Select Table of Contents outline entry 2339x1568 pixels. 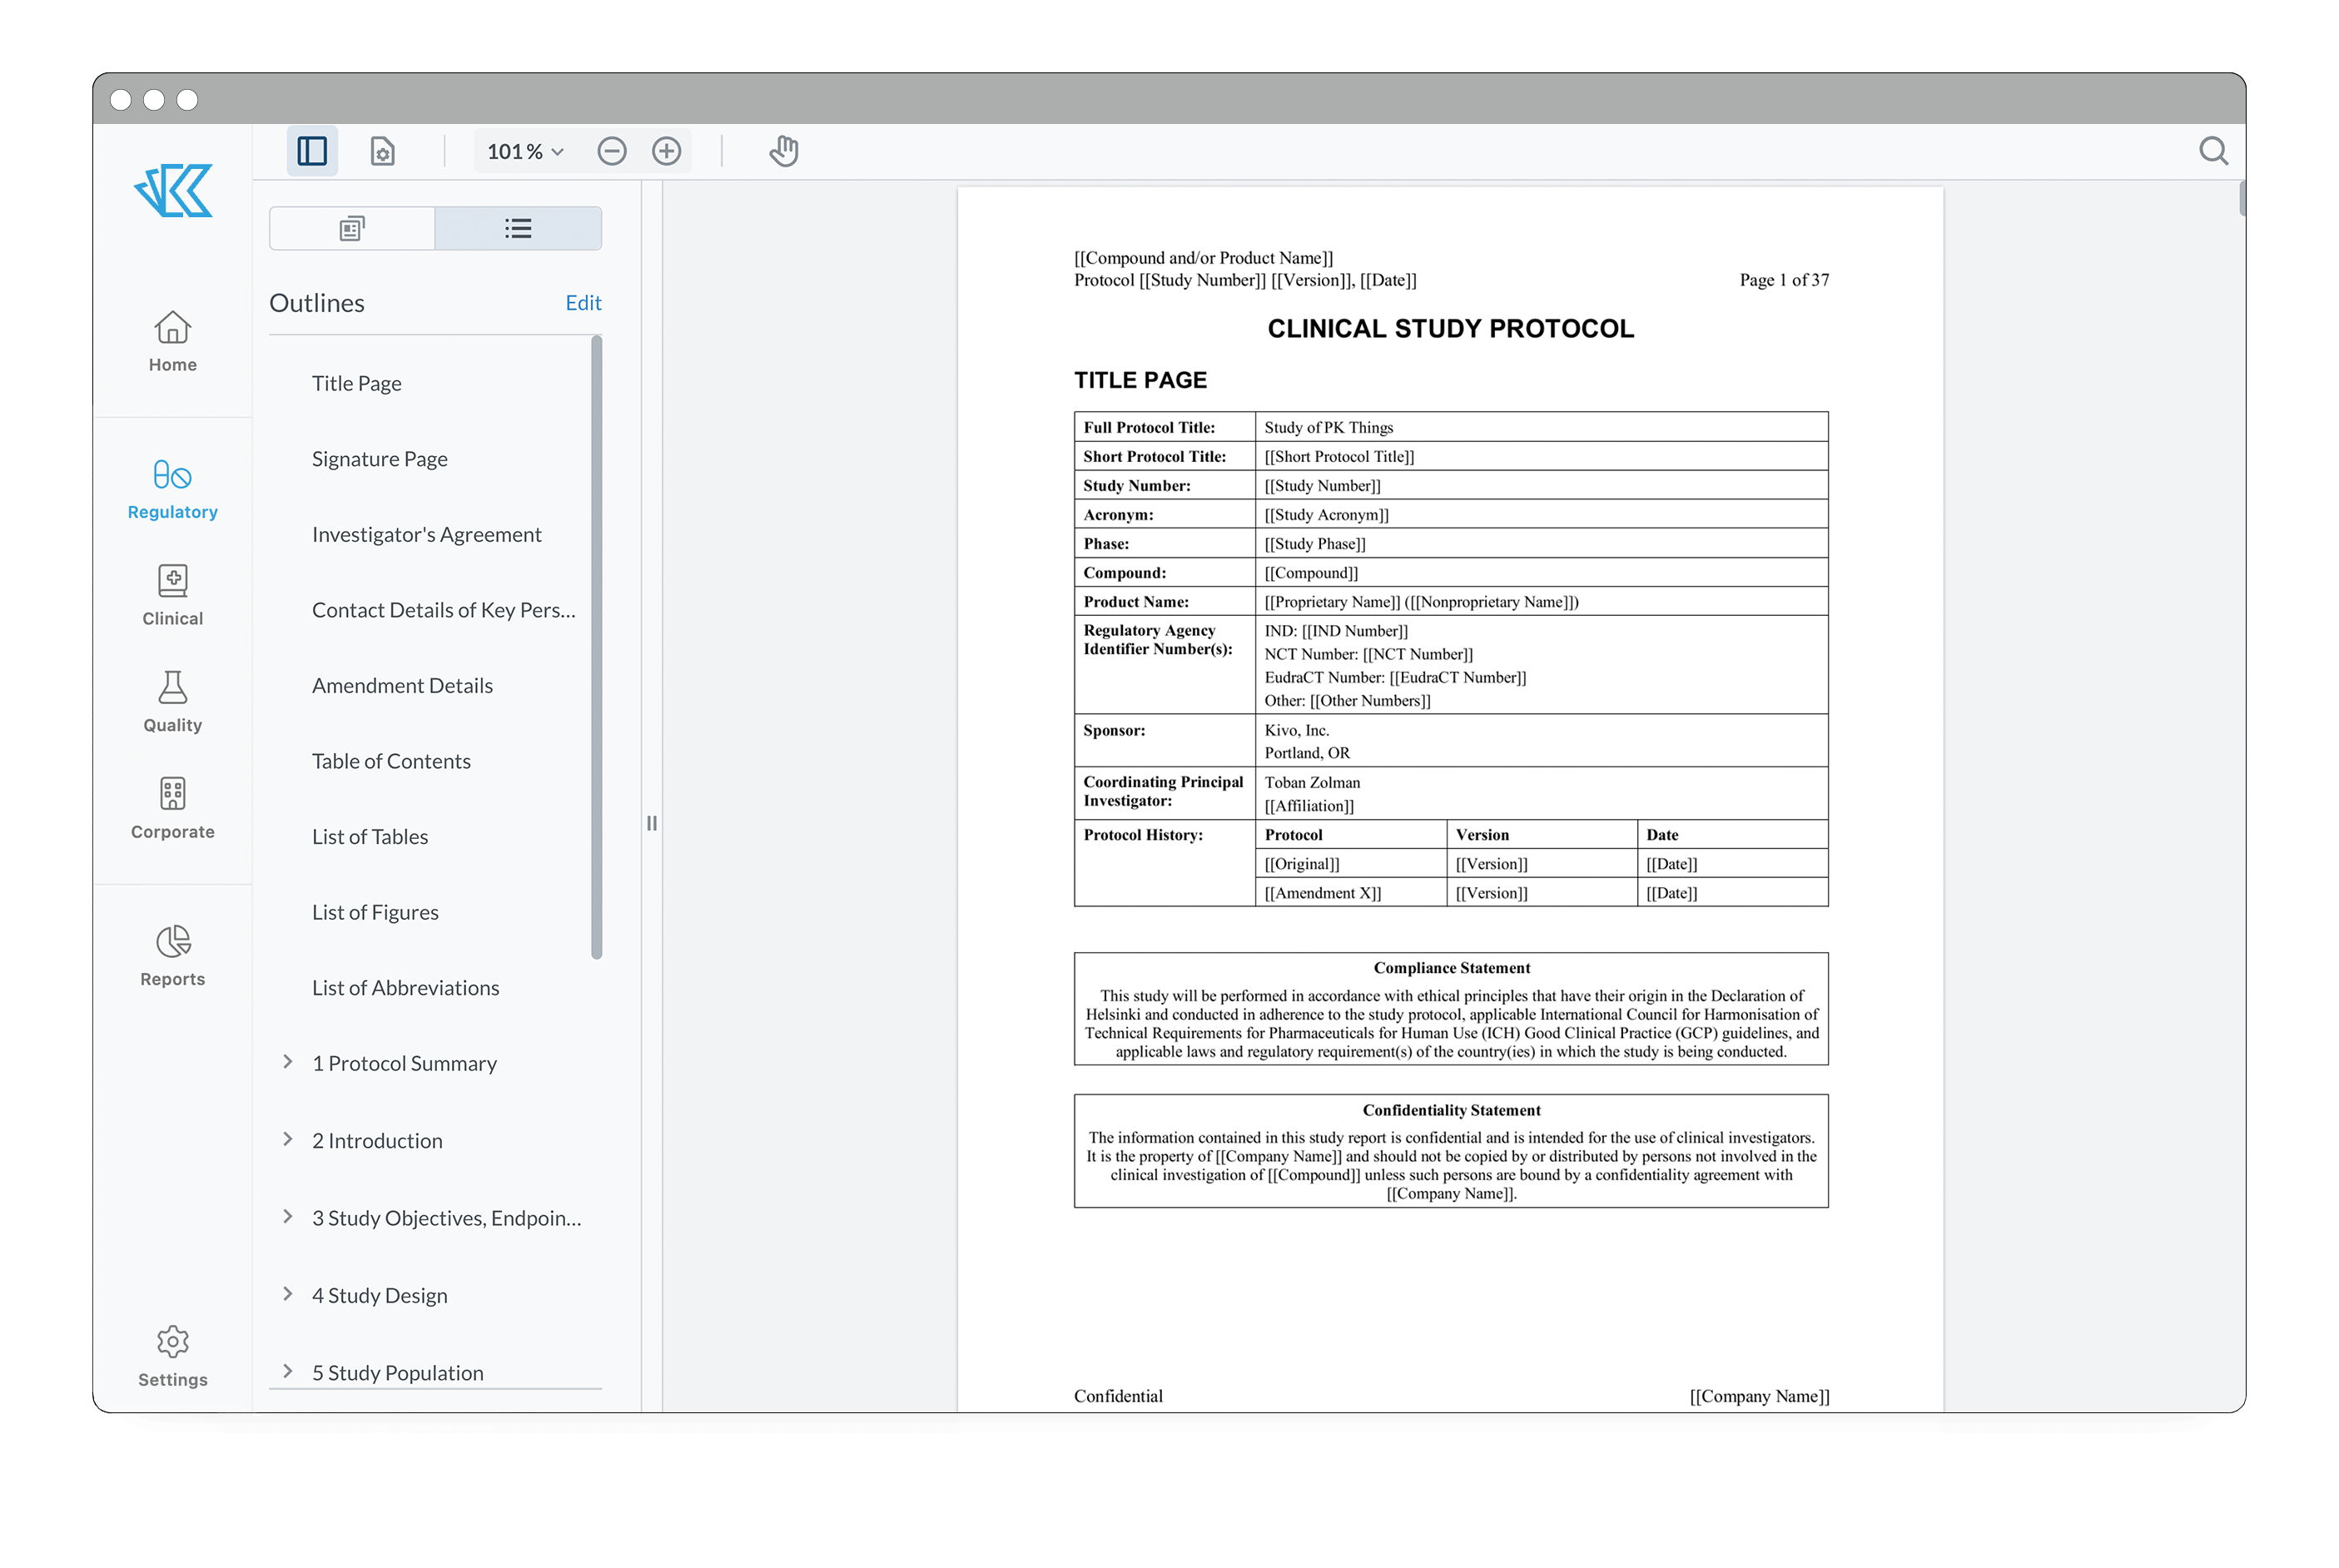coord(392,760)
